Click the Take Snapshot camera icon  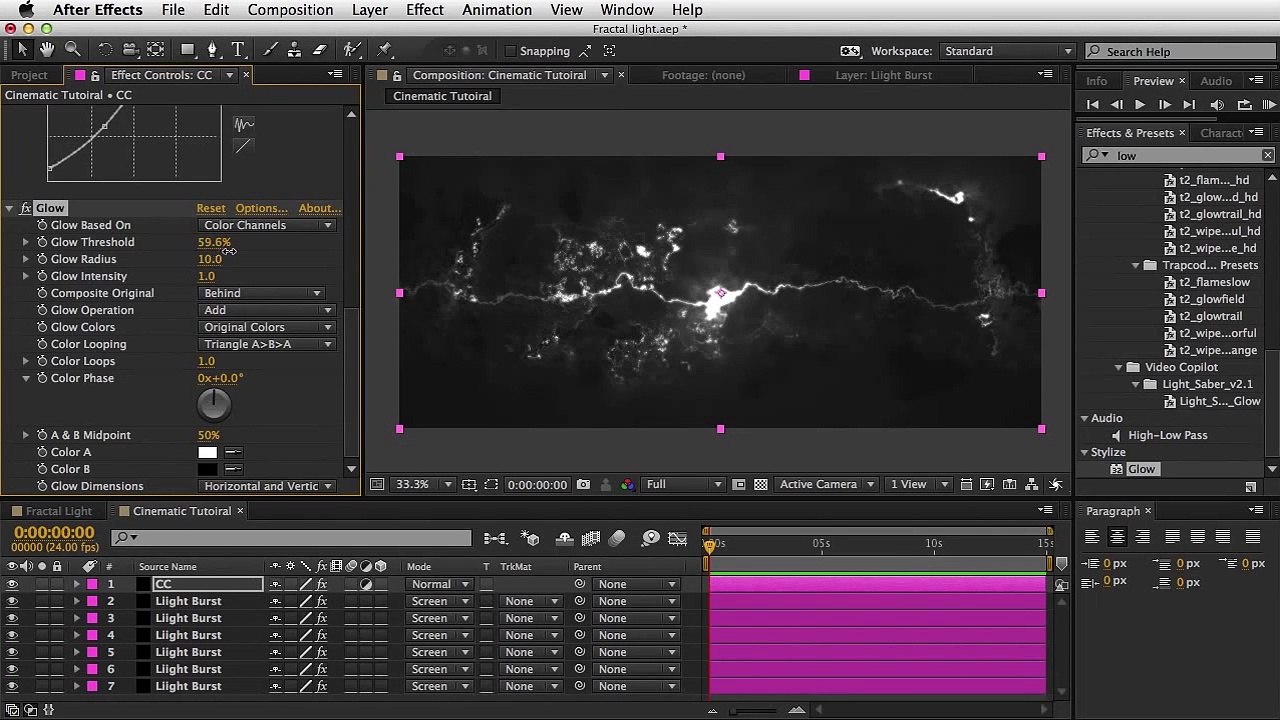point(583,485)
